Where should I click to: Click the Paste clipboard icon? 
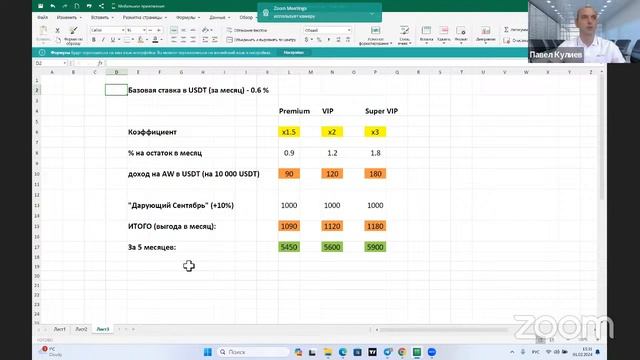43,31
